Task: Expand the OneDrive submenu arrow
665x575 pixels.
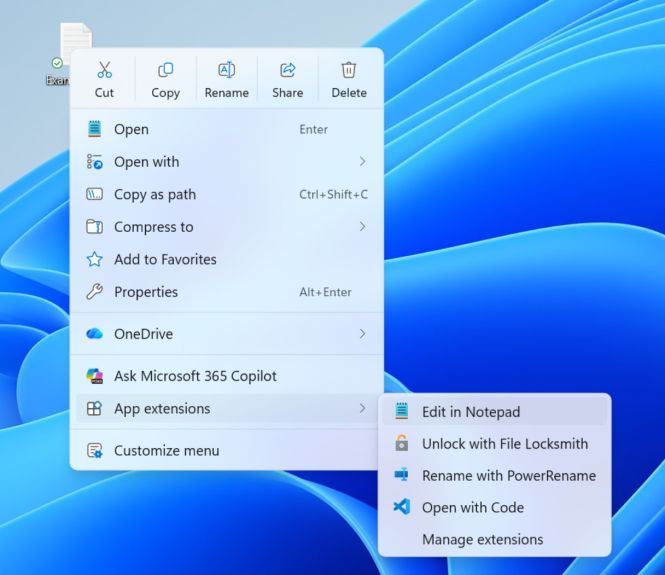Action: [x=362, y=334]
